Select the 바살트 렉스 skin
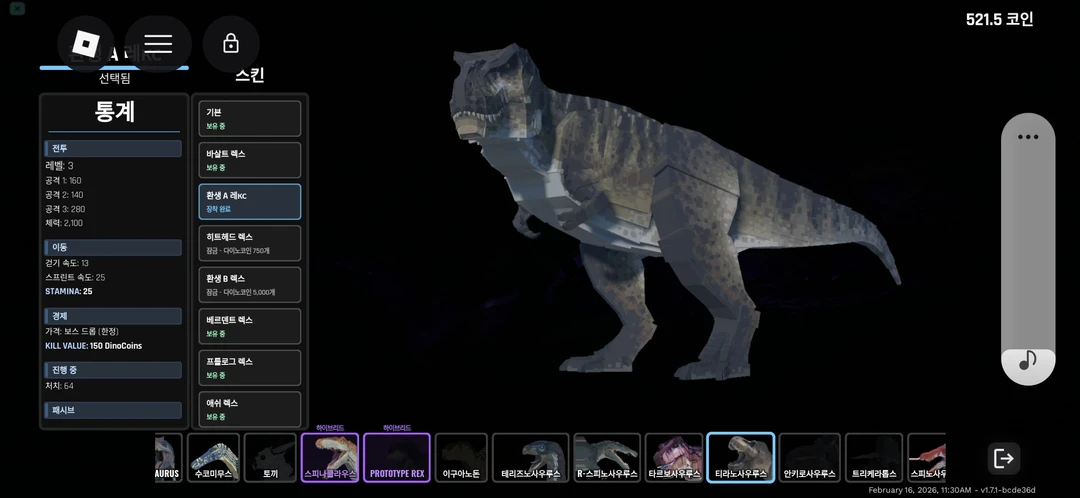 click(x=250, y=160)
